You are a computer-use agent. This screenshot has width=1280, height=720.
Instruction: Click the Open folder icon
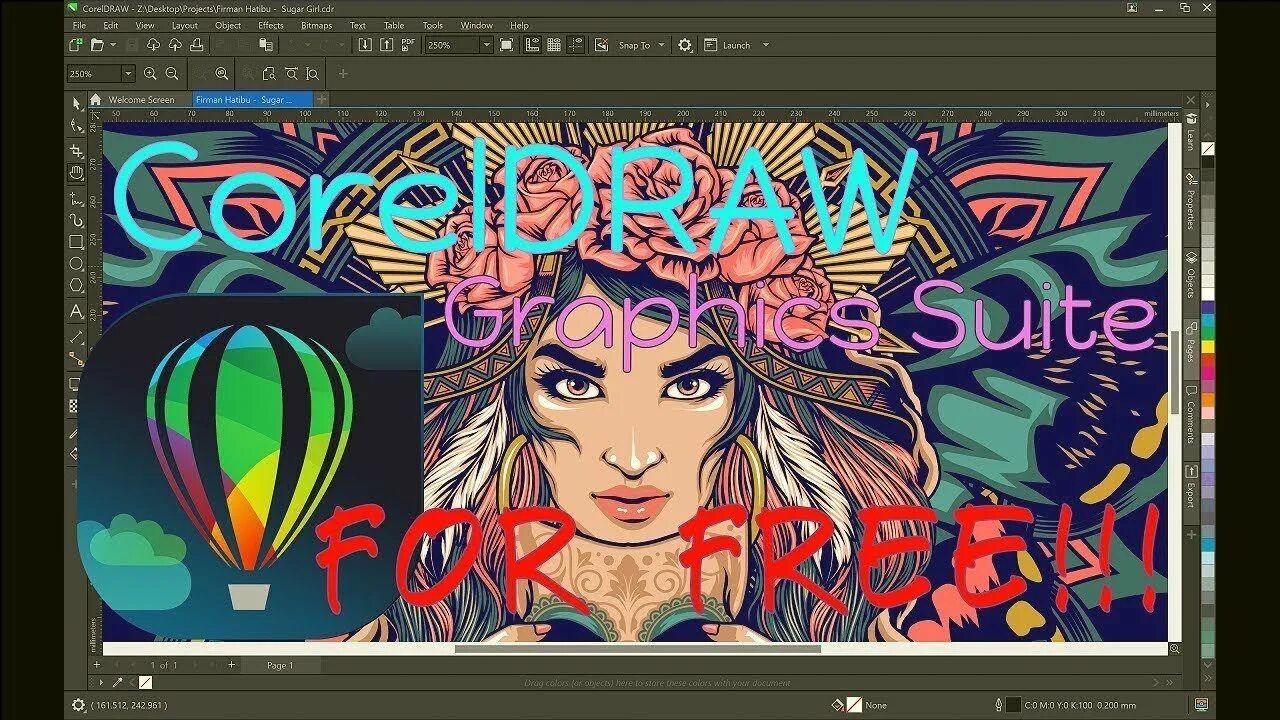coord(97,45)
